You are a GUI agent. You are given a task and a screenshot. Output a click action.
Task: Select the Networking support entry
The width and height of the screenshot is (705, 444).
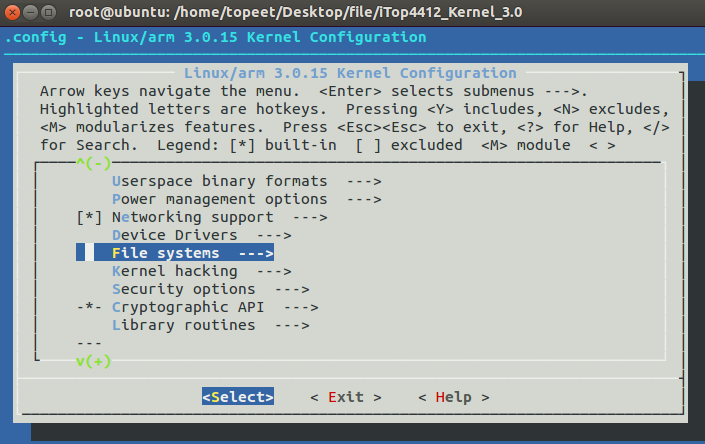219,217
